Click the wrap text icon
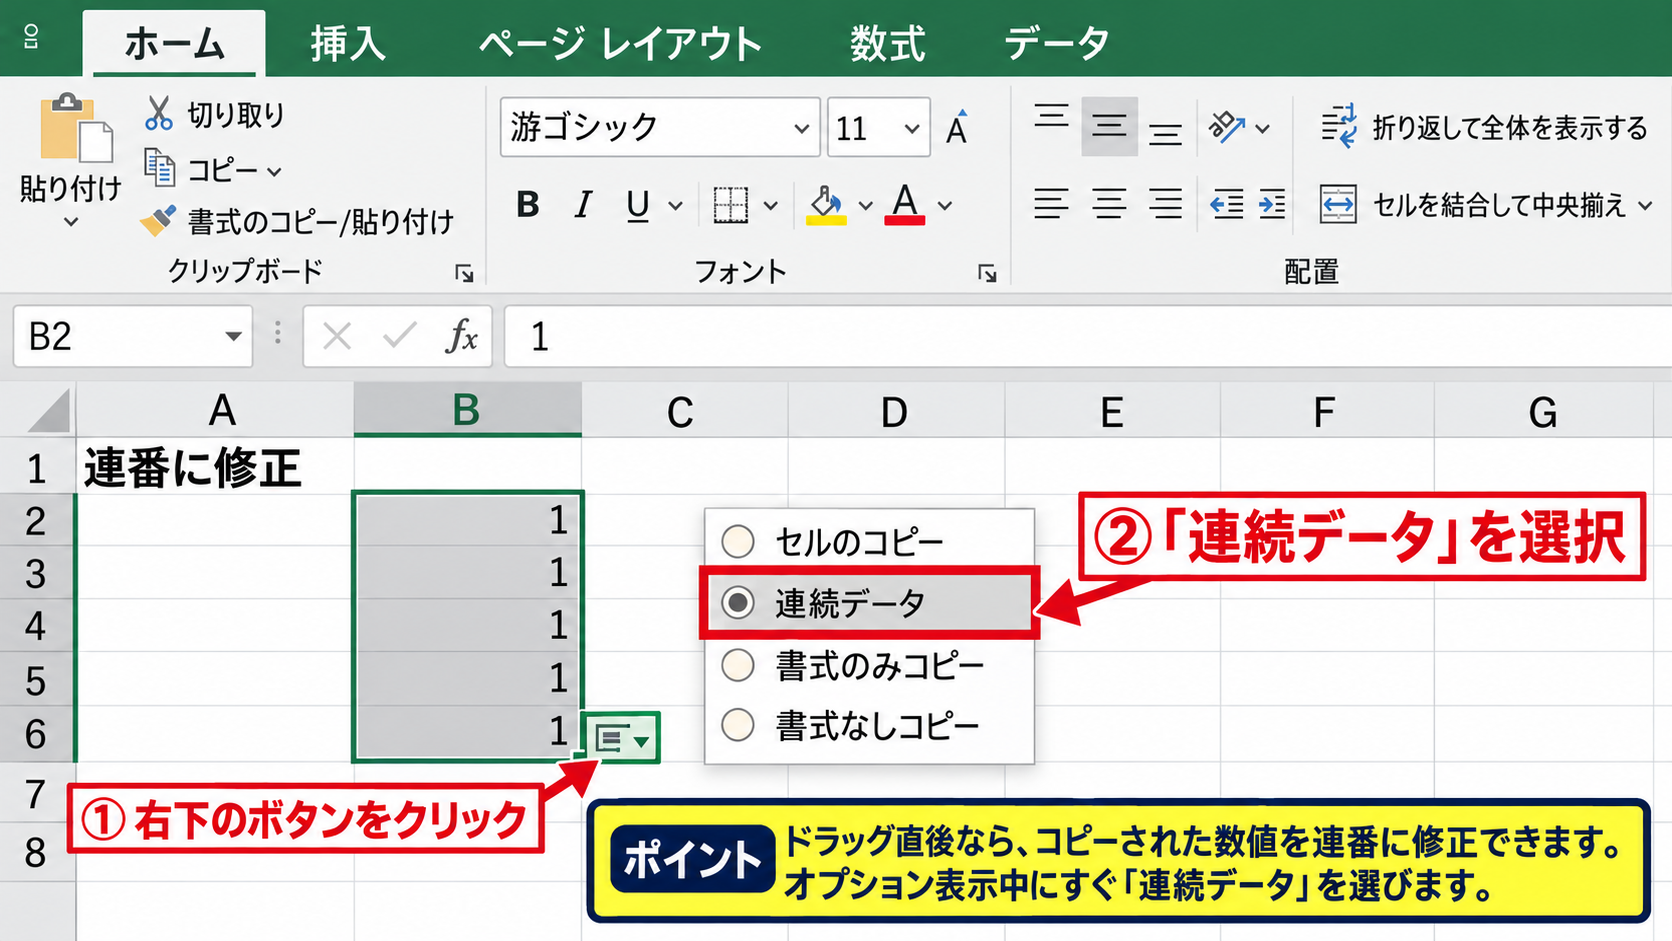The height and width of the screenshot is (941, 1672). point(1339,127)
